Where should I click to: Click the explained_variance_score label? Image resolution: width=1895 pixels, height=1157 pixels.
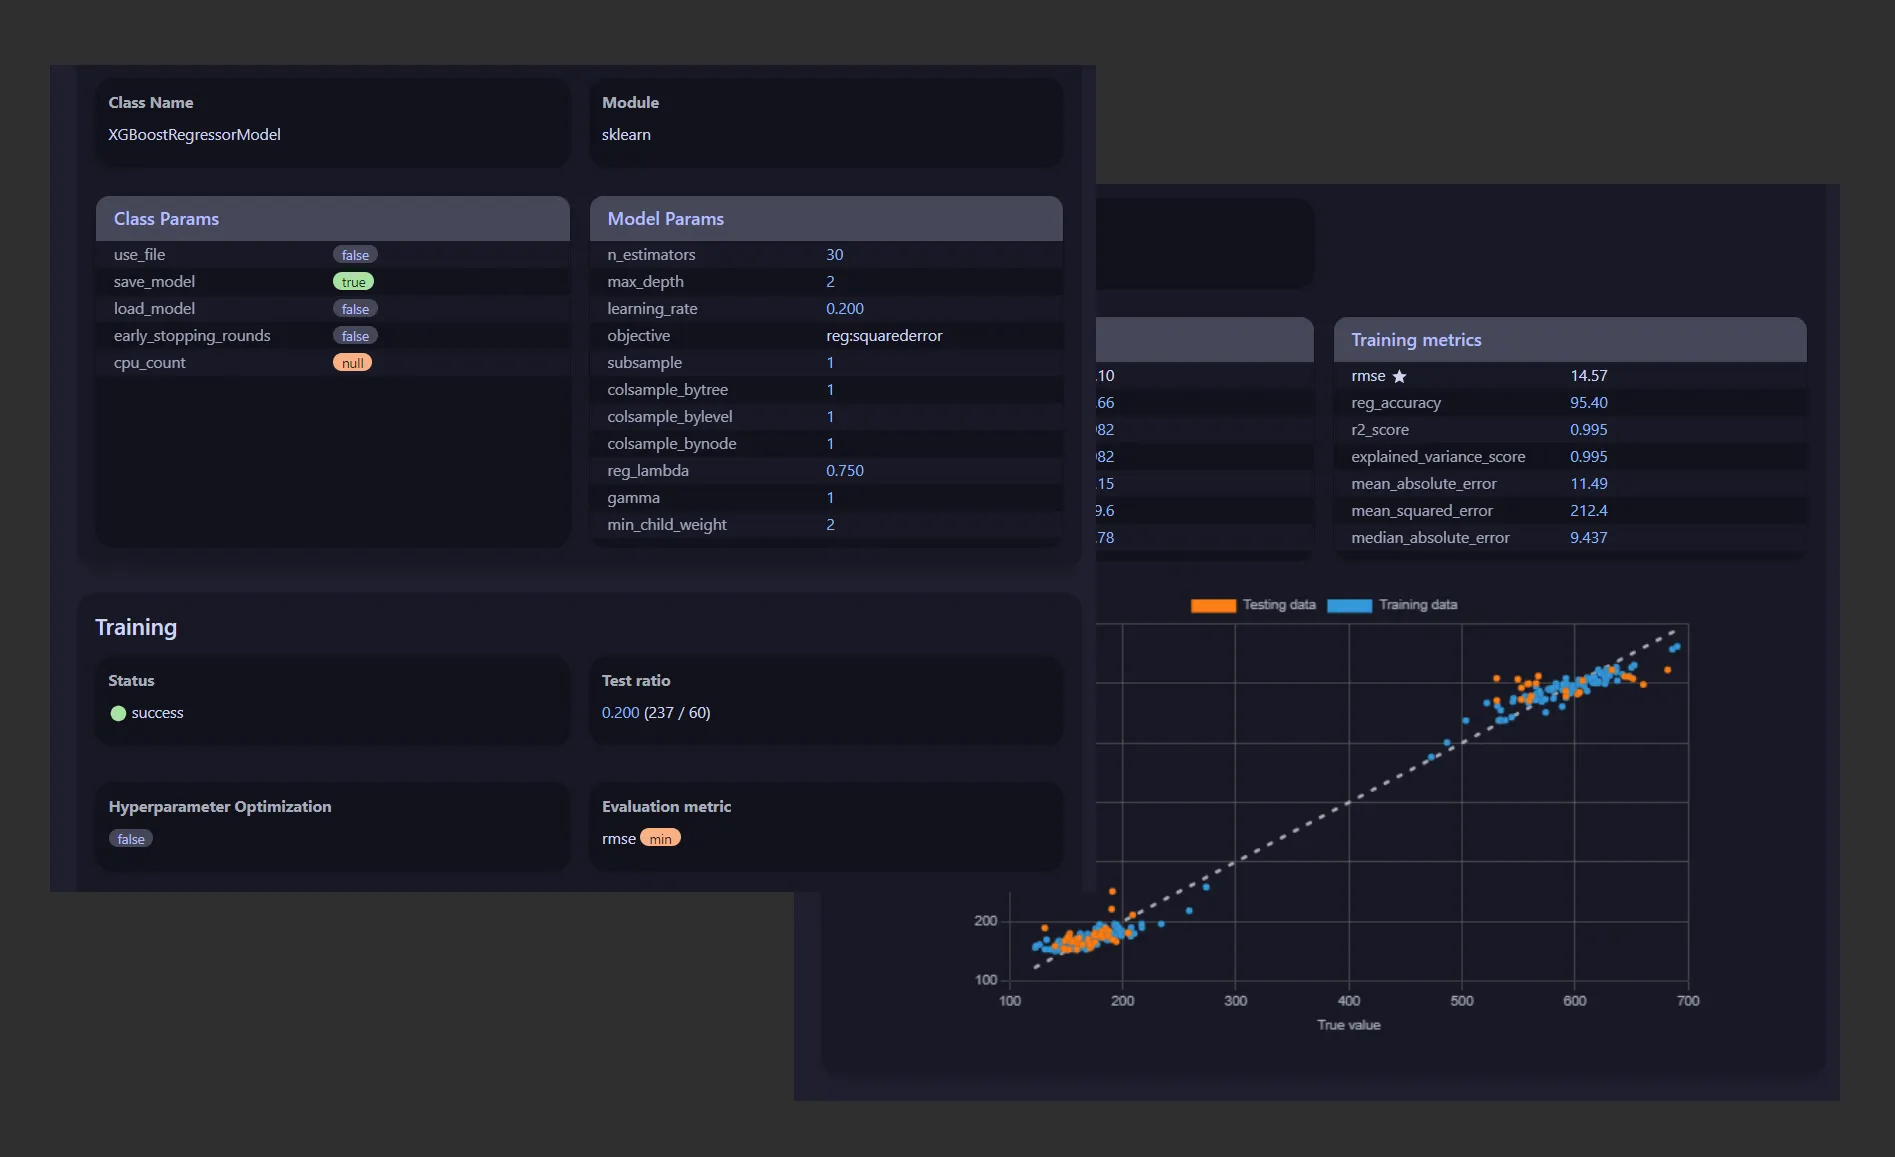click(1438, 457)
